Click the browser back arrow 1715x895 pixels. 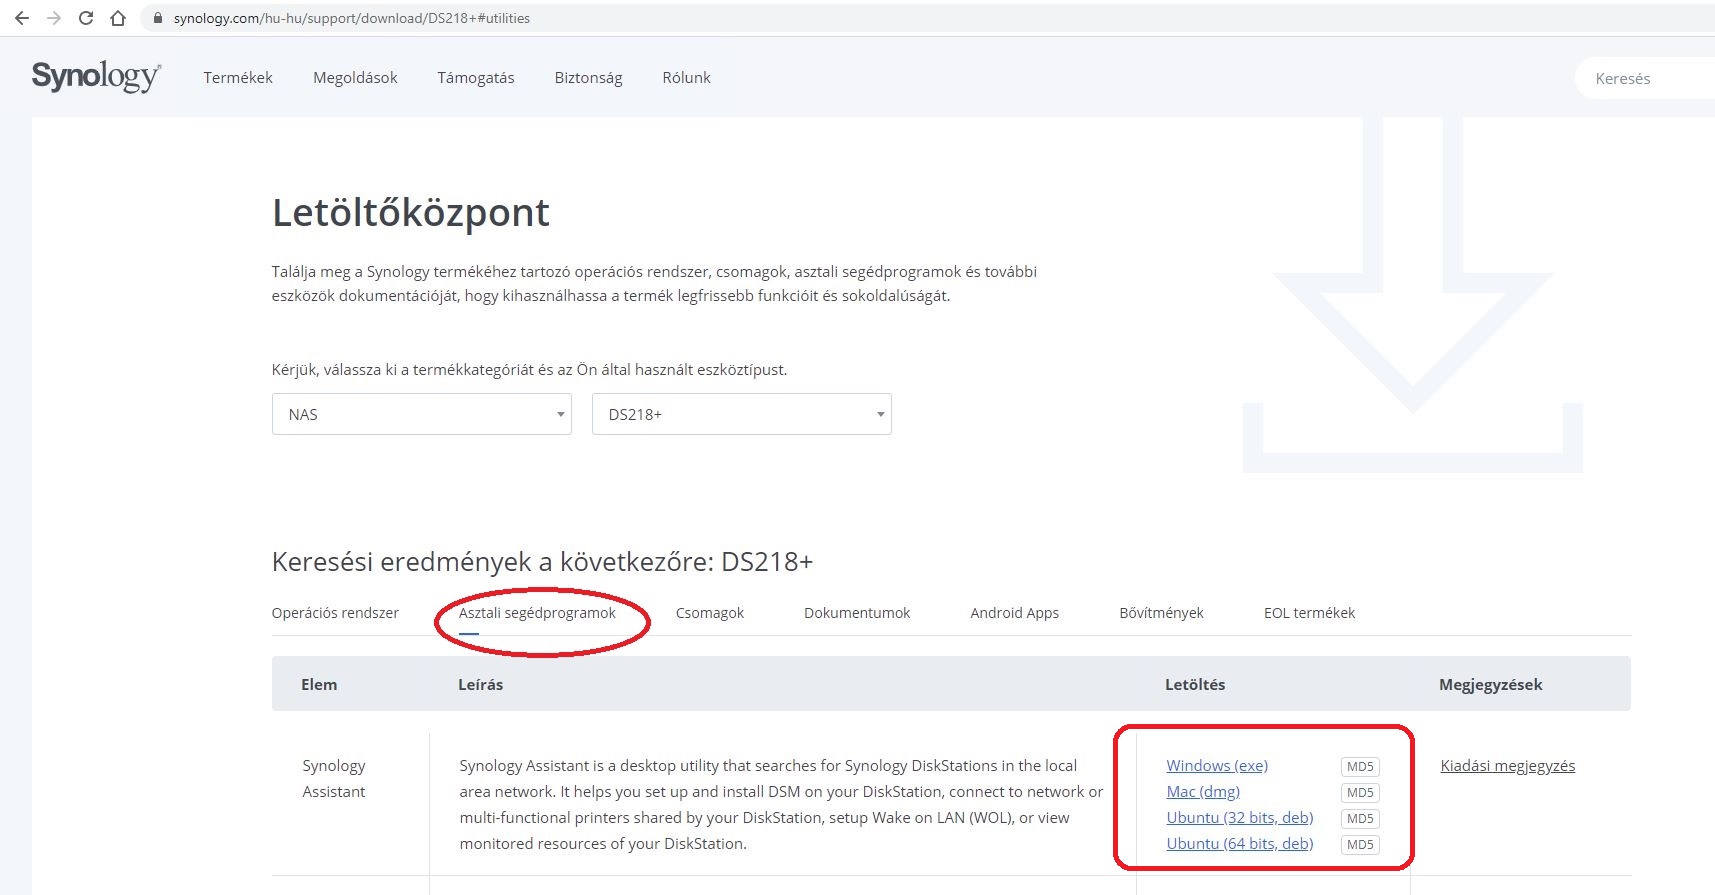point(22,18)
